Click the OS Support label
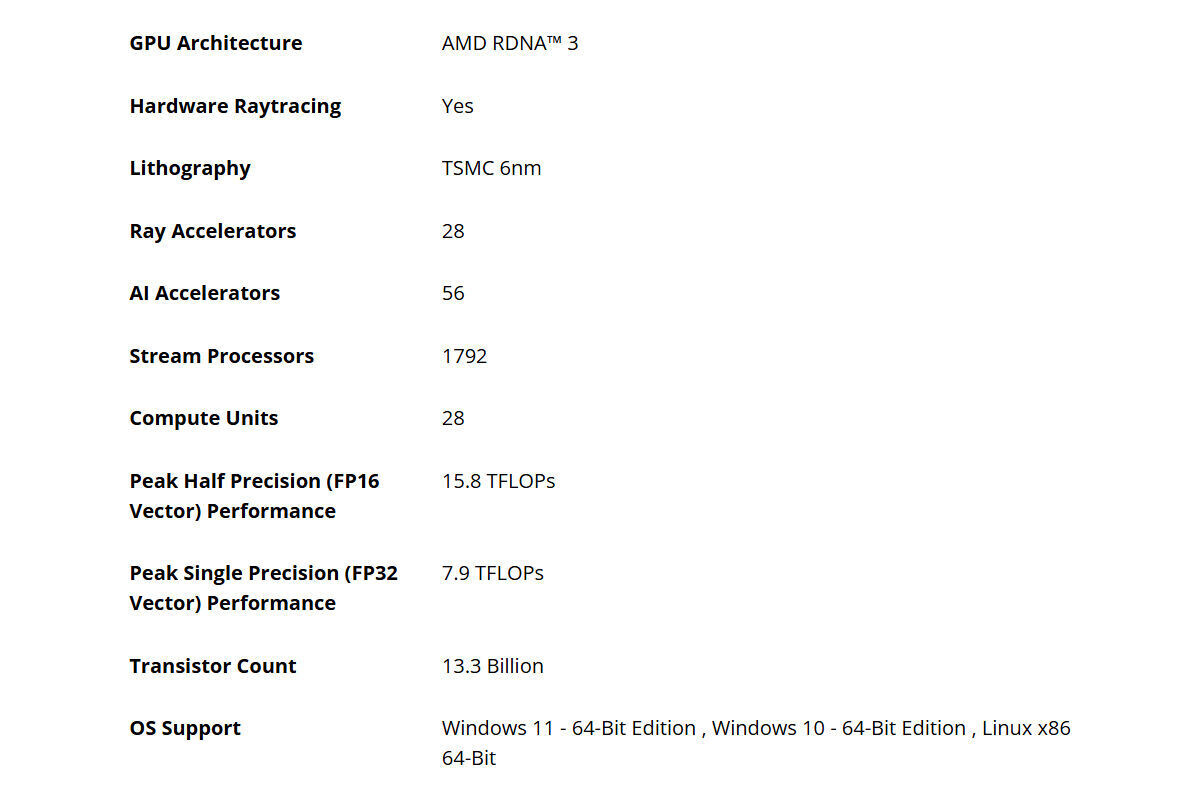 click(x=185, y=728)
